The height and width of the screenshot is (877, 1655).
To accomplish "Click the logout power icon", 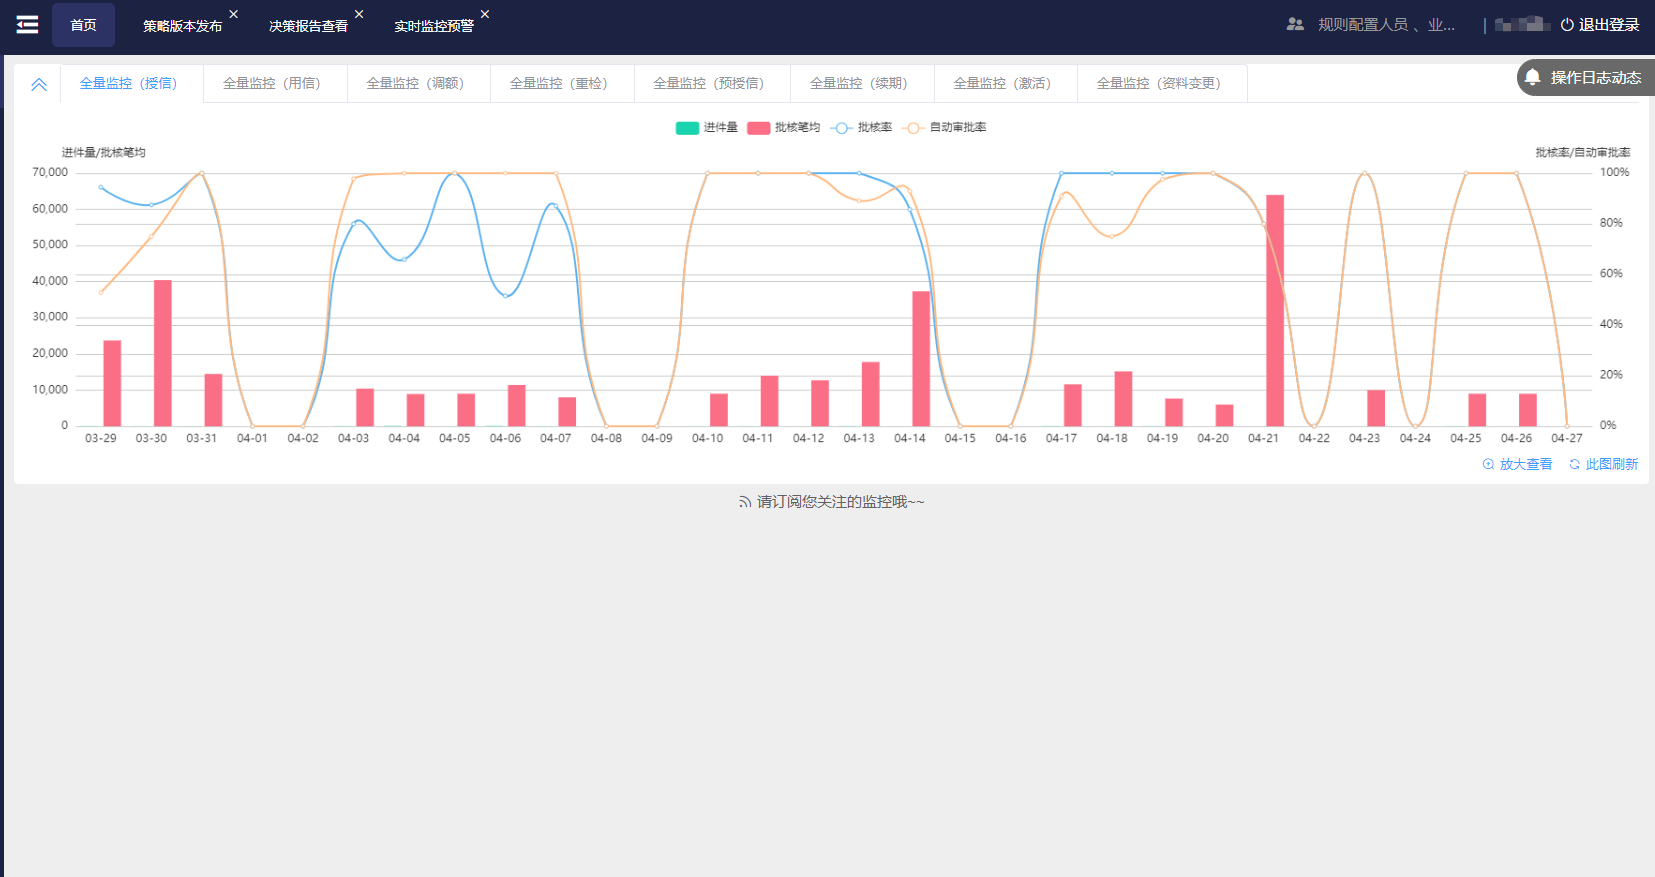I will (x=1567, y=25).
